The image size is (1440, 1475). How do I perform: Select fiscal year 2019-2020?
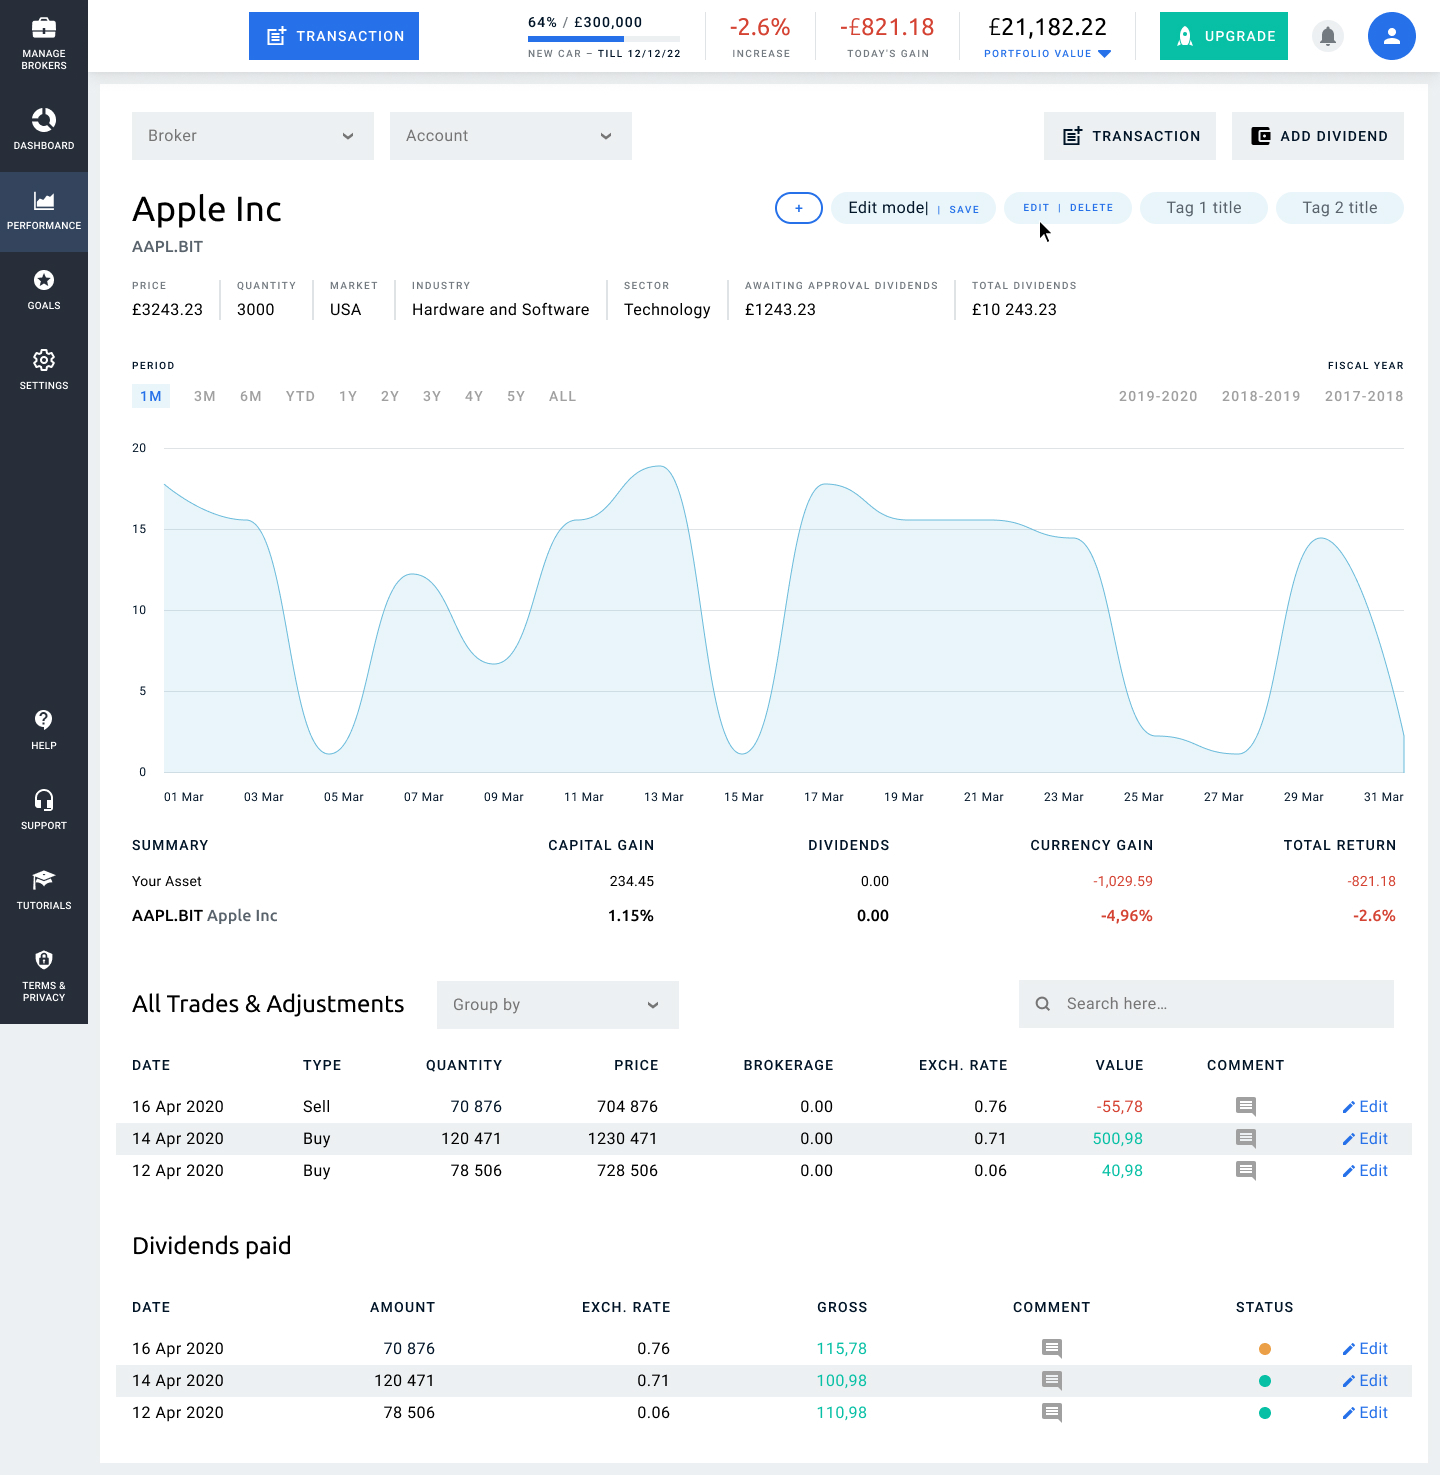[x=1158, y=396]
